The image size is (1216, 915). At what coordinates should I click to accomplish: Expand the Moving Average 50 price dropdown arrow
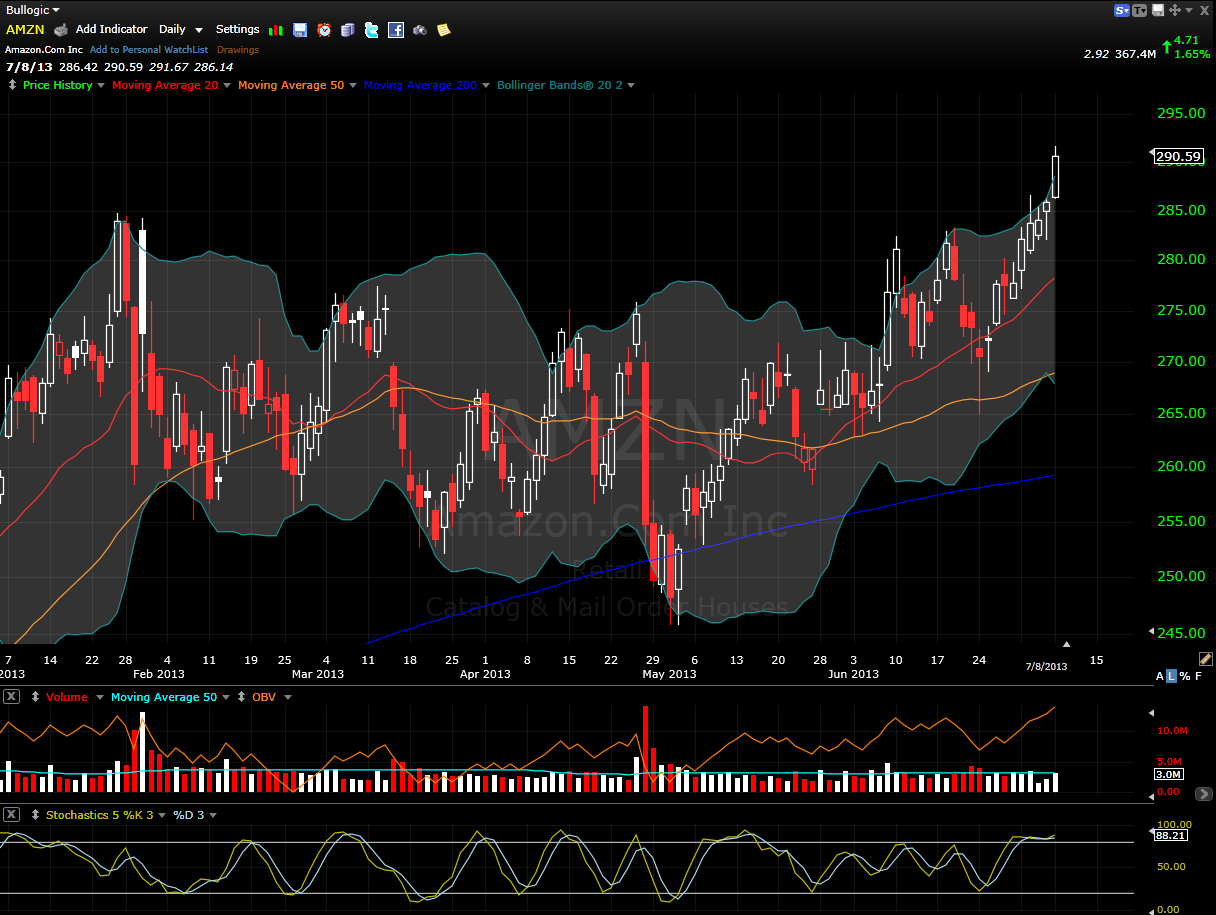point(353,86)
